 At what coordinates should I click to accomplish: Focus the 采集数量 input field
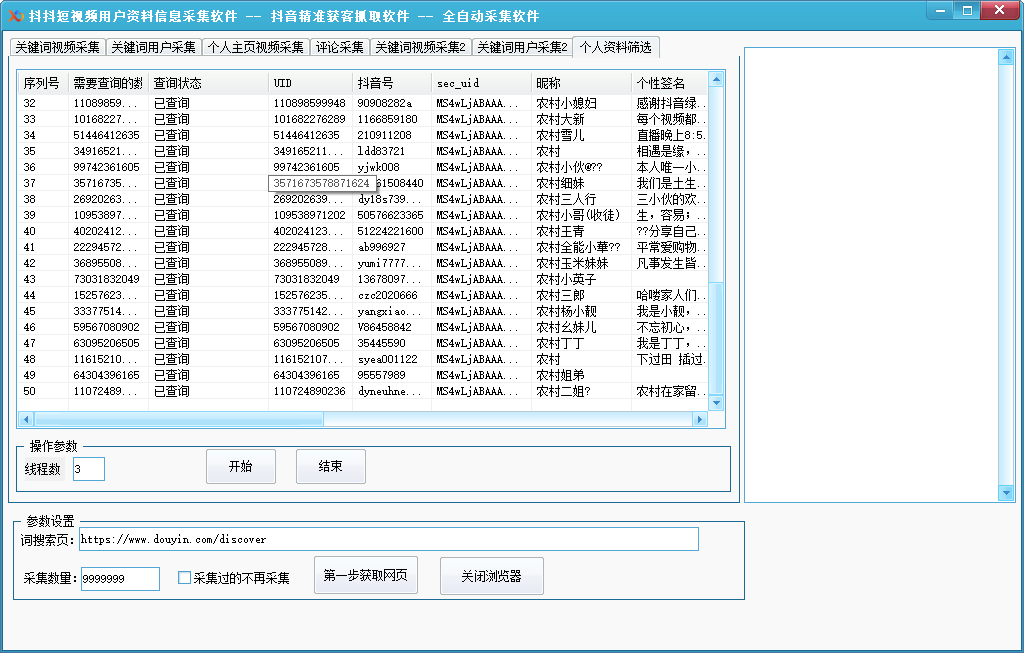coord(120,579)
